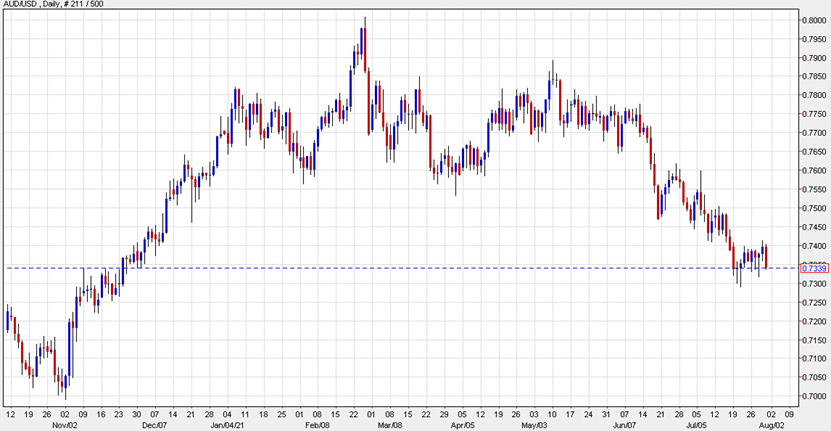Click the 0.7100 price axis label

coord(815,359)
